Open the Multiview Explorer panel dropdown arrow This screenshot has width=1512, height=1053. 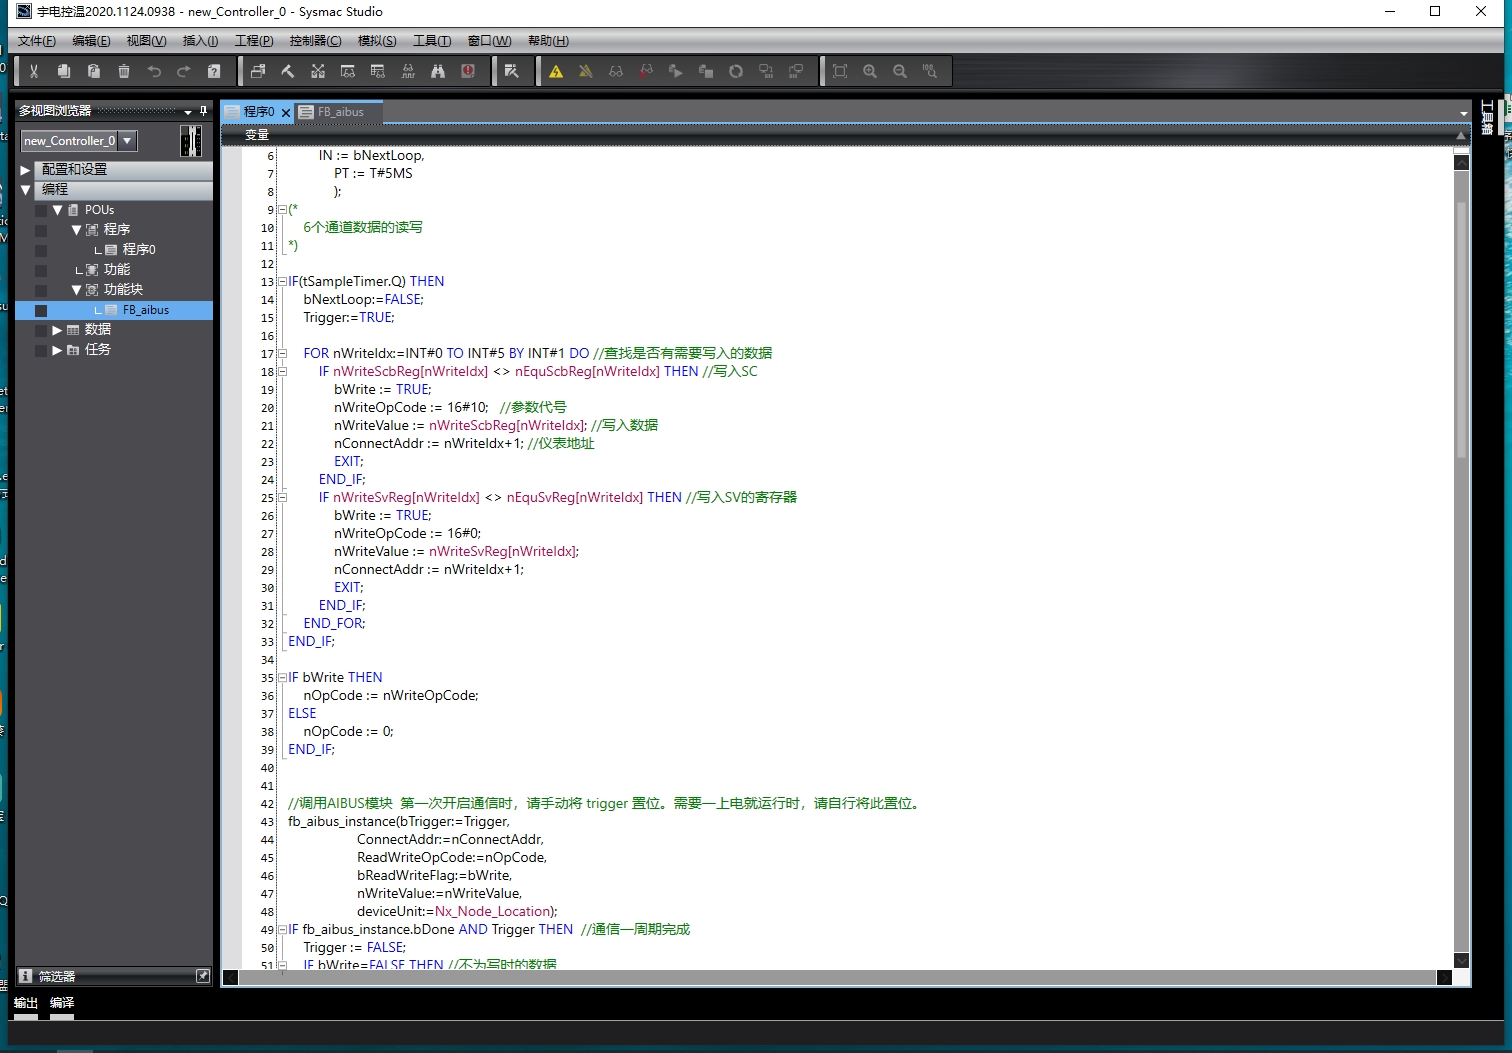(188, 112)
